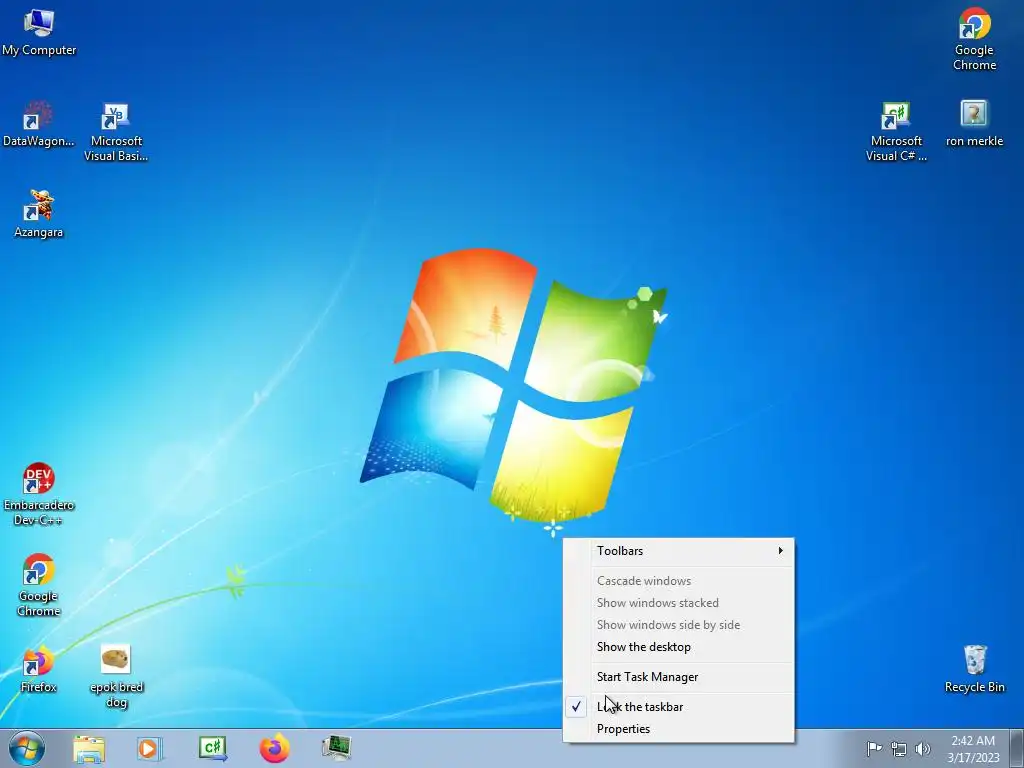Select the Microsoft Visual C# shortcut
Screen dimensions: 1024x768
coord(896,131)
